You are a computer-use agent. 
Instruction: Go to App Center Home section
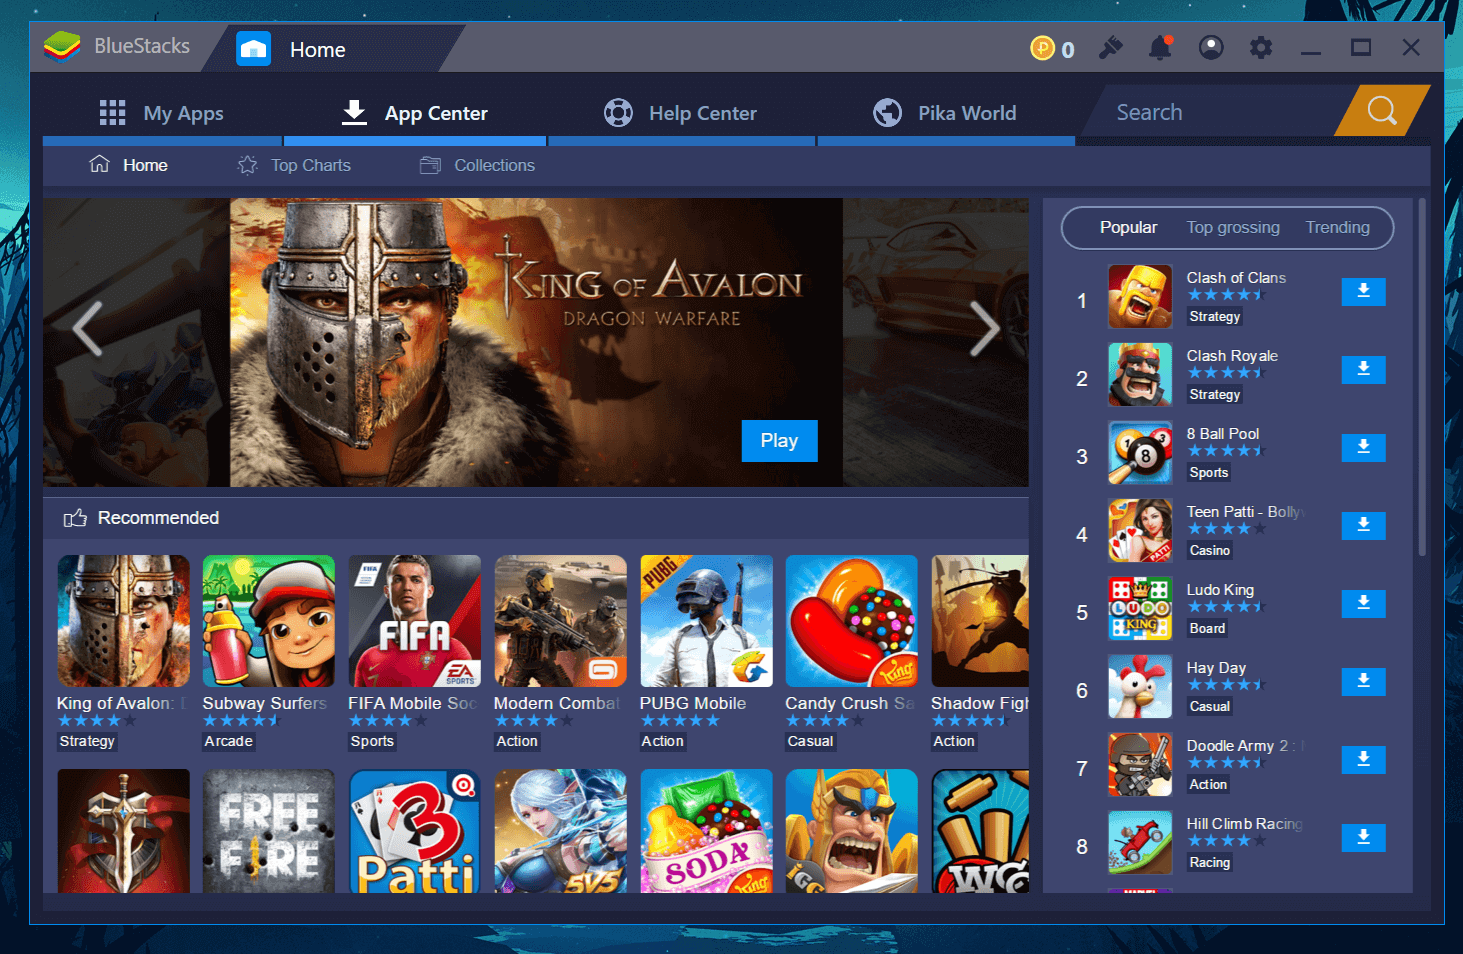point(129,165)
